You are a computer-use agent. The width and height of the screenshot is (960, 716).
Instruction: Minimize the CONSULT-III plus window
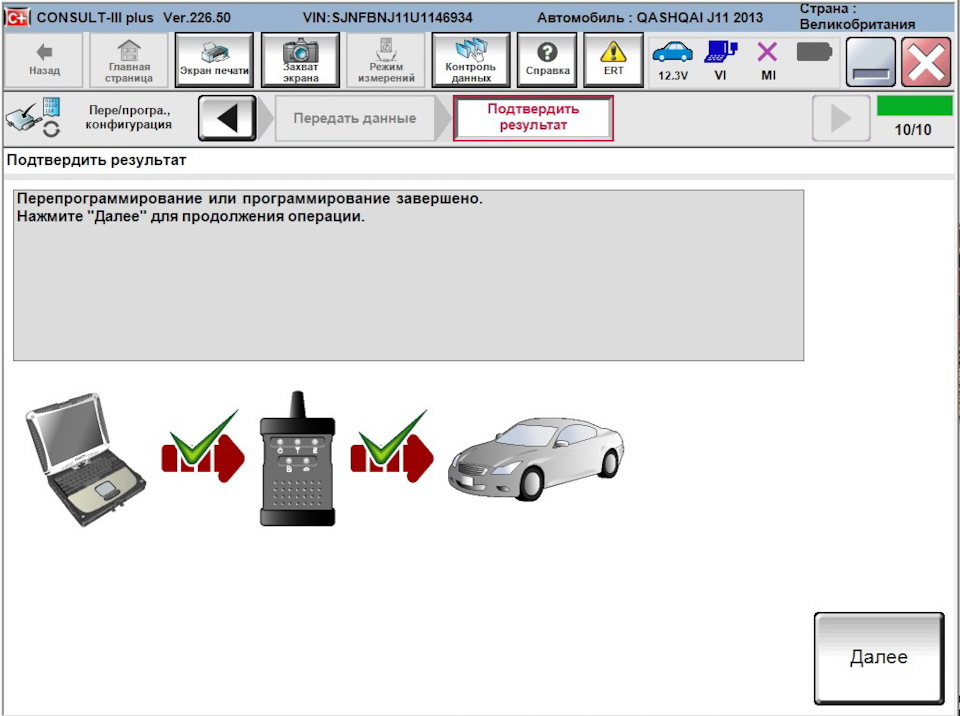click(x=870, y=62)
